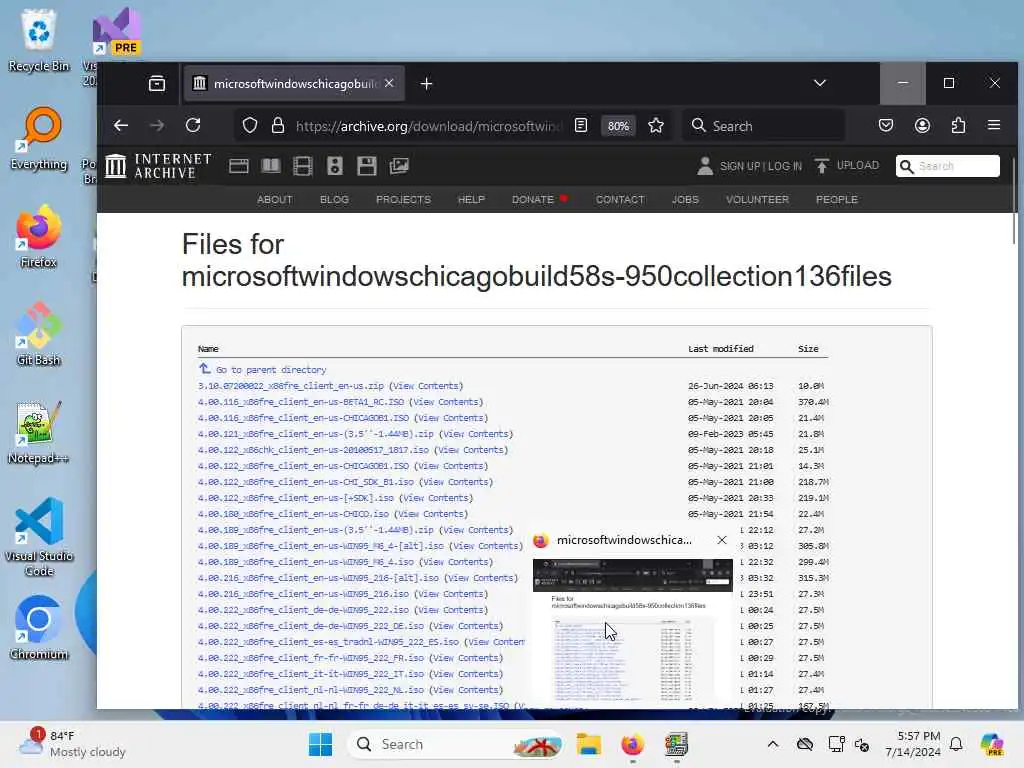
Task: Open the BLOG menu item
Action: click(x=334, y=199)
